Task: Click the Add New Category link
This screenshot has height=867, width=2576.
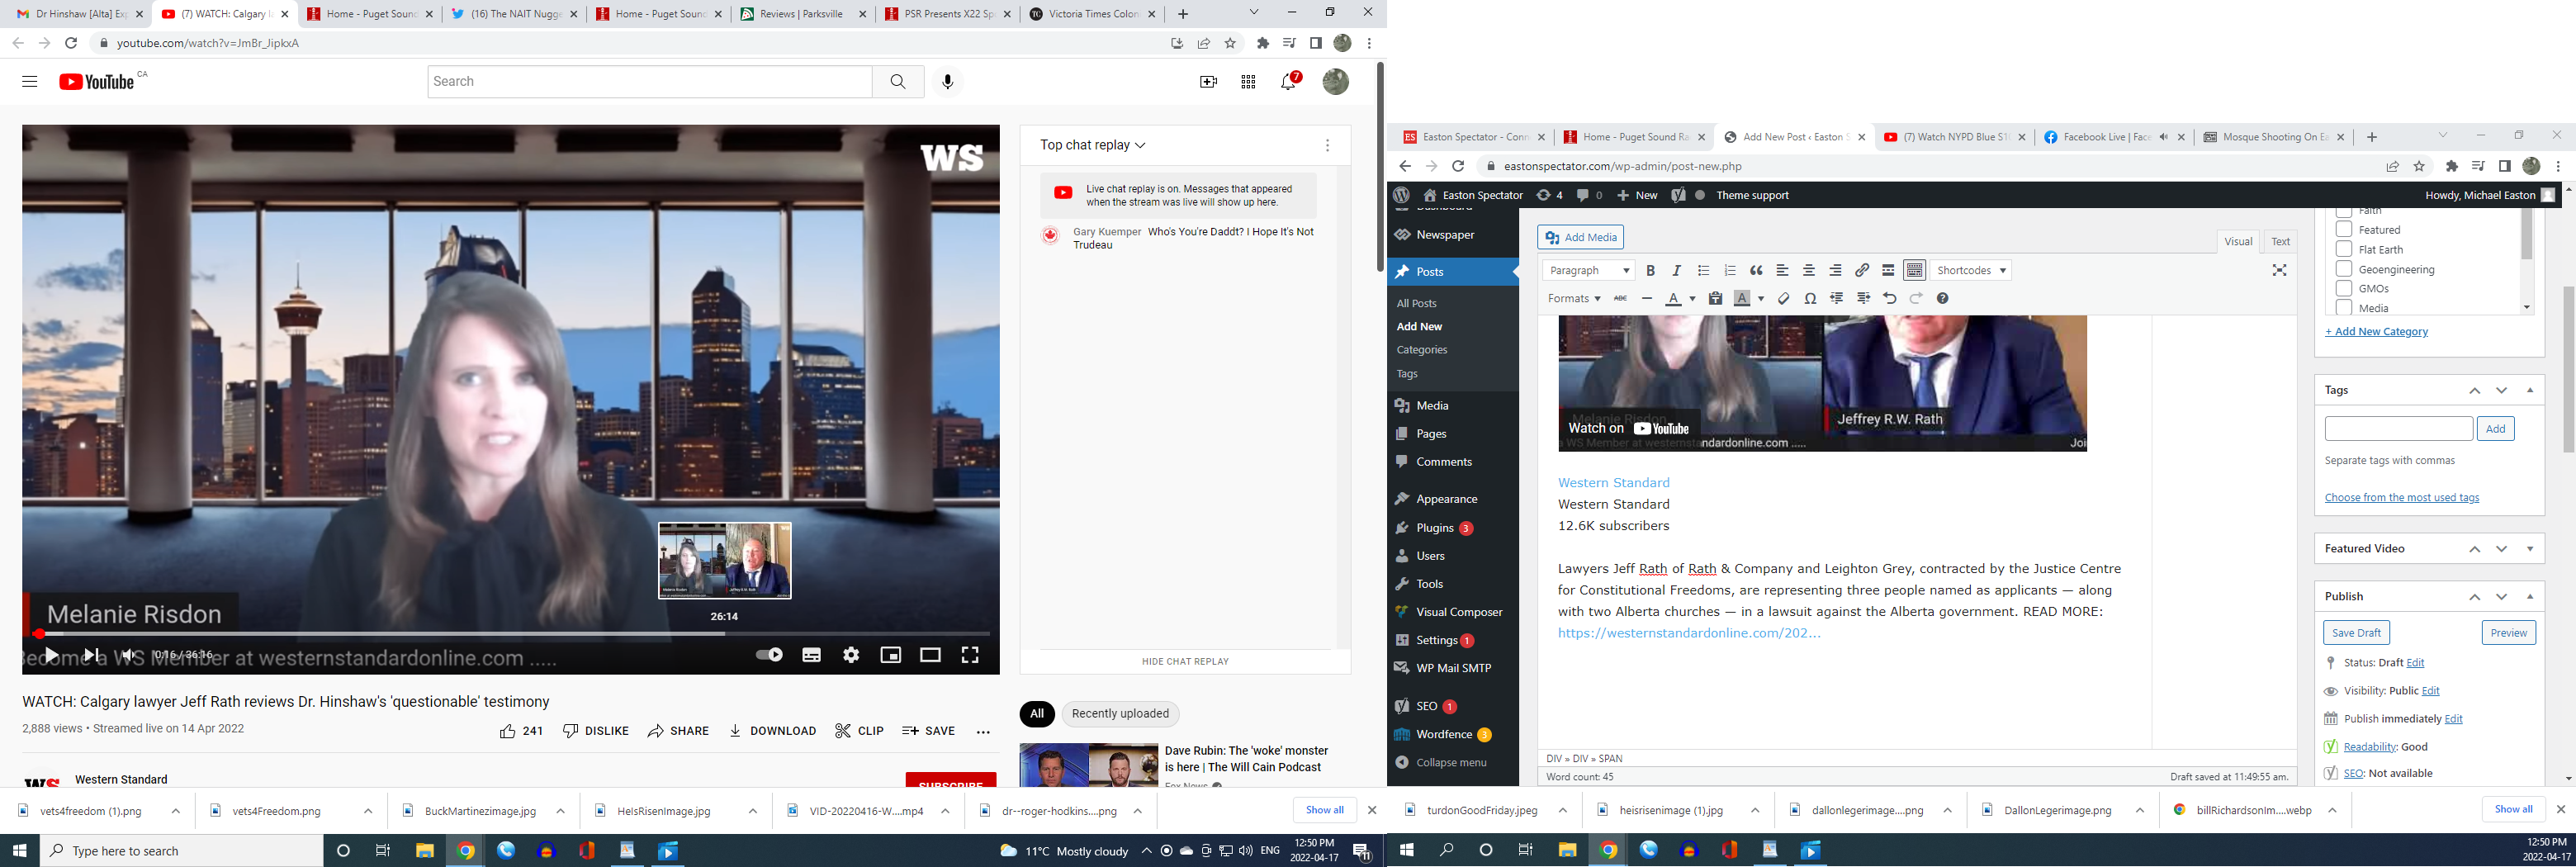Action: (x=2376, y=332)
